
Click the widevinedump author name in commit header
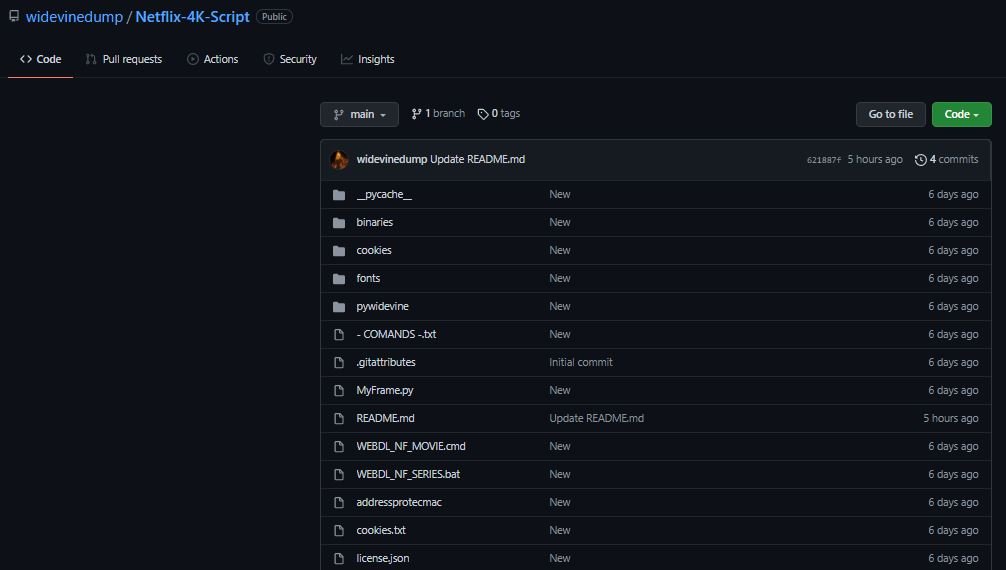pyautogui.click(x=391, y=159)
